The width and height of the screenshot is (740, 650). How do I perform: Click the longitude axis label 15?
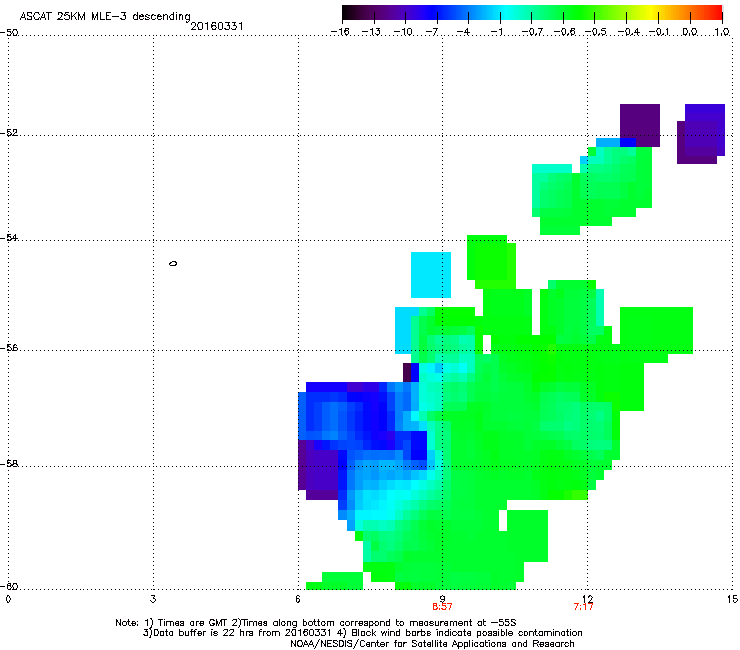click(x=732, y=599)
